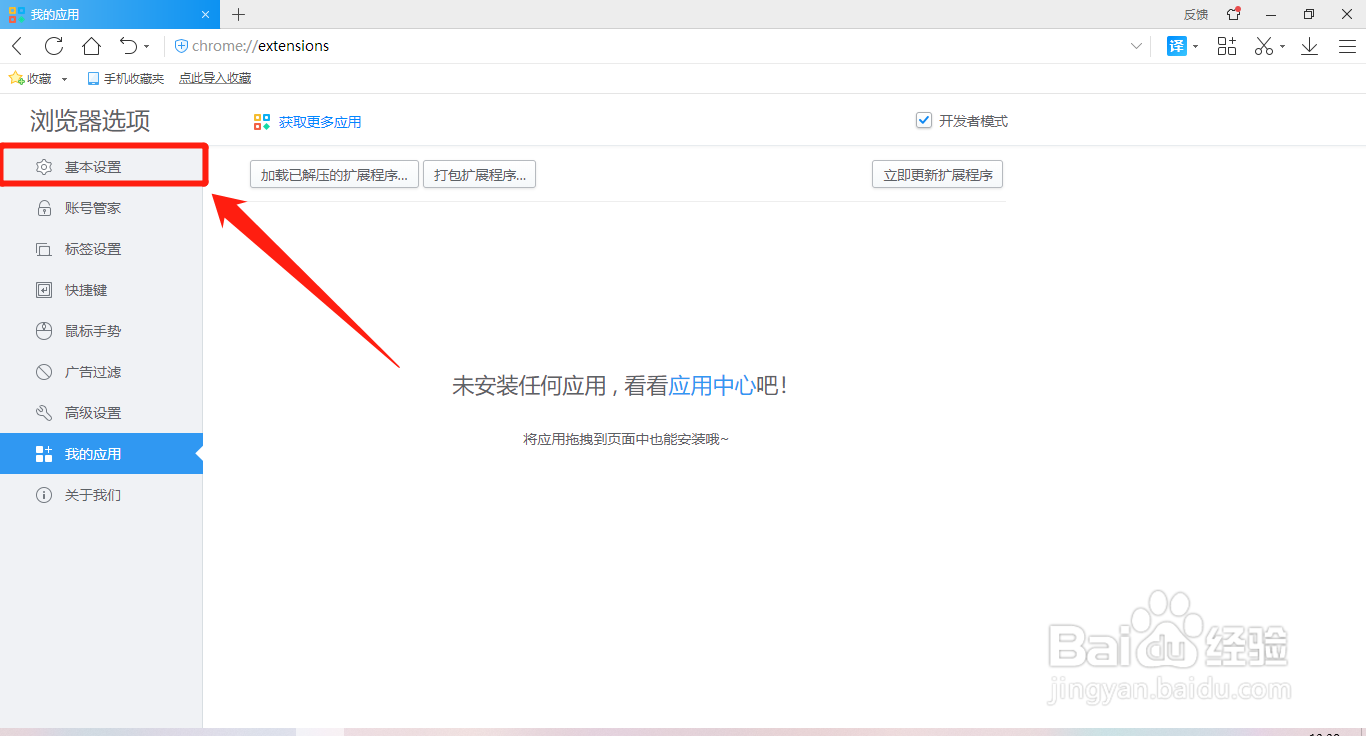This screenshot has width=1366, height=736.
Task: Open the screenshot tool dropdown arrow
Action: click(x=1281, y=45)
